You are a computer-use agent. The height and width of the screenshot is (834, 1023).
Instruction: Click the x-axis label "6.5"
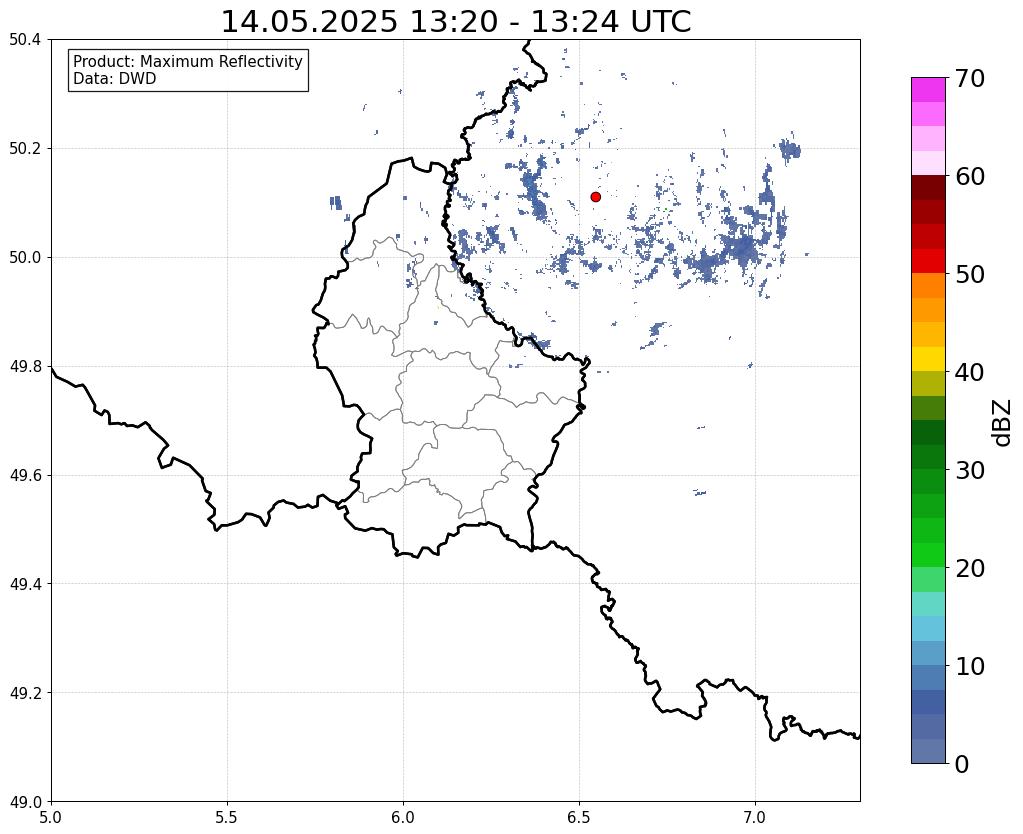579,818
